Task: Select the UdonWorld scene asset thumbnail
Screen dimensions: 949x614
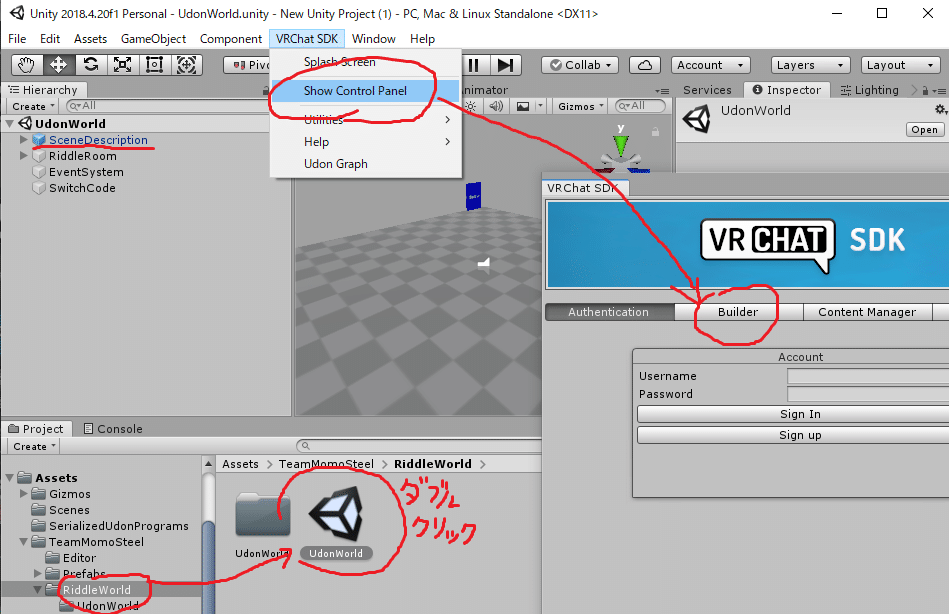Action: pos(336,515)
